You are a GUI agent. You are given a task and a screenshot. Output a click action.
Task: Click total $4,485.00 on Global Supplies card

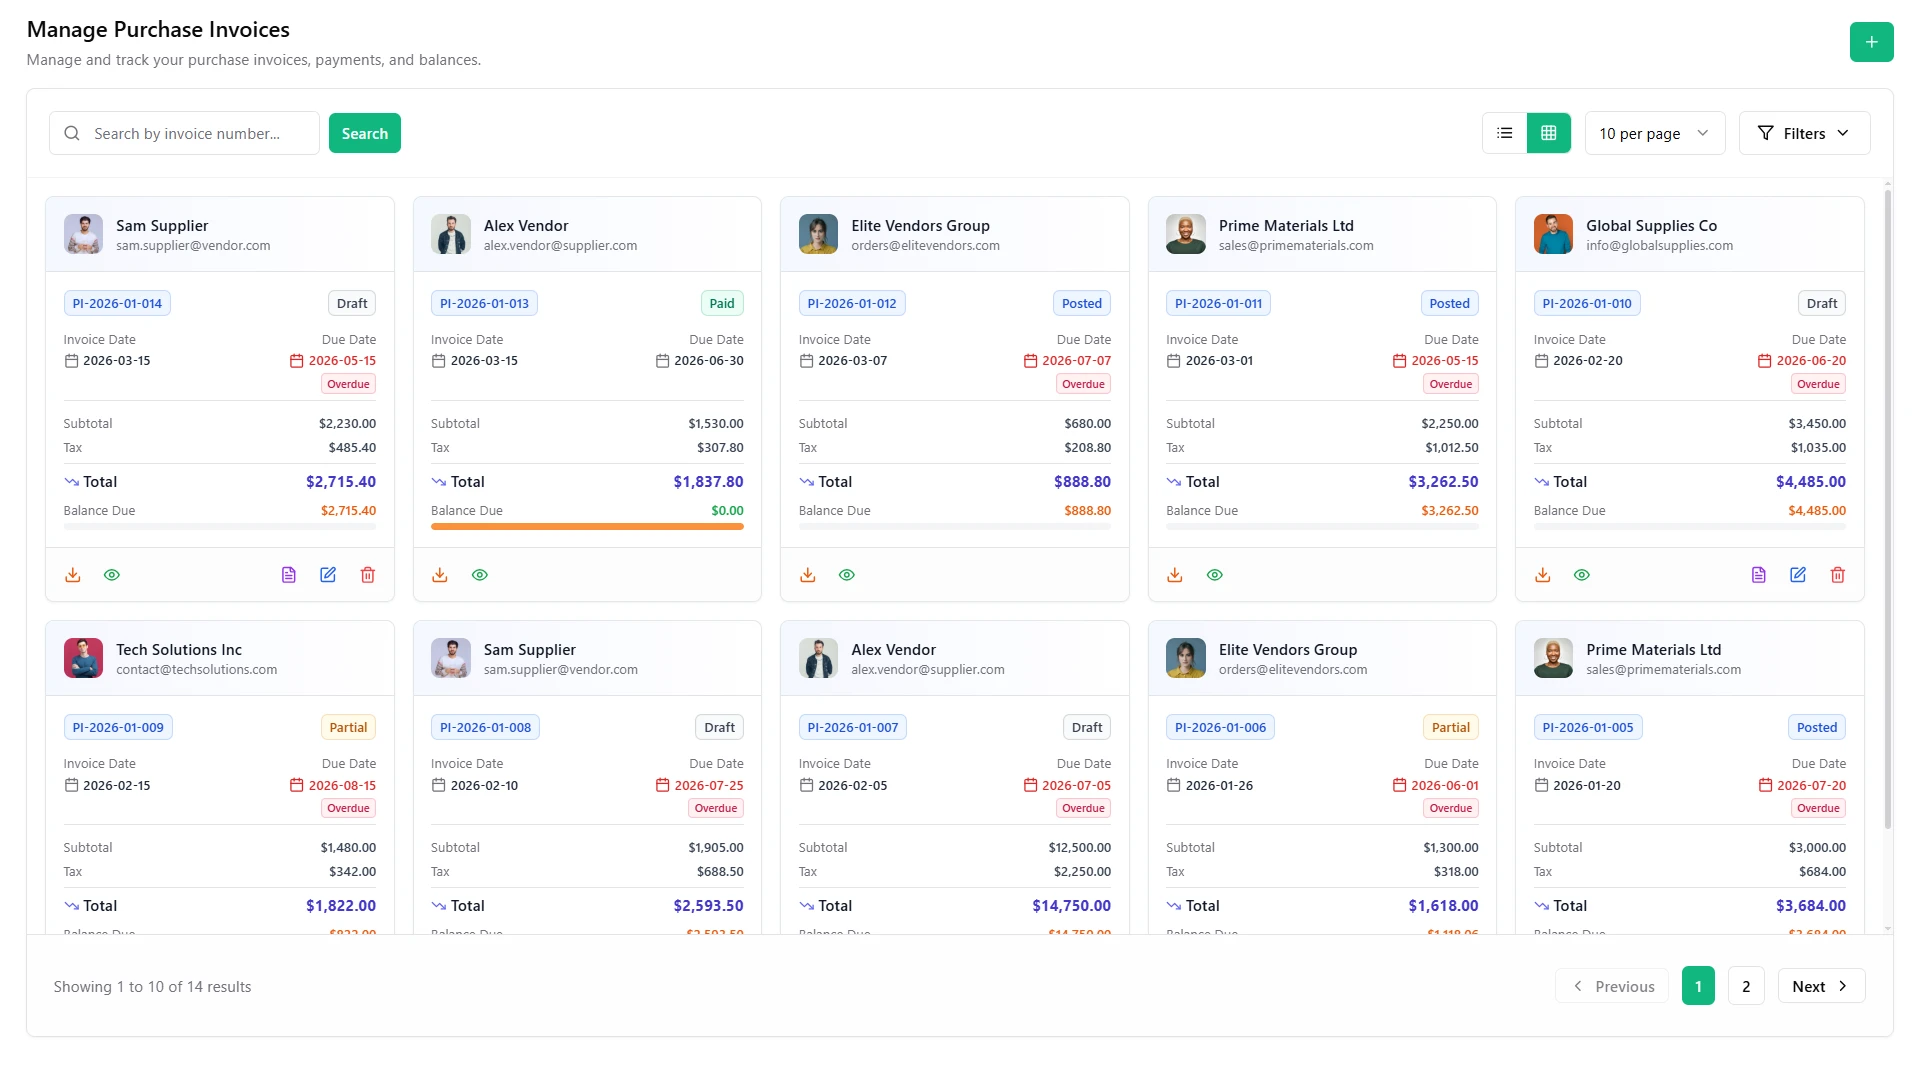click(1811, 481)
